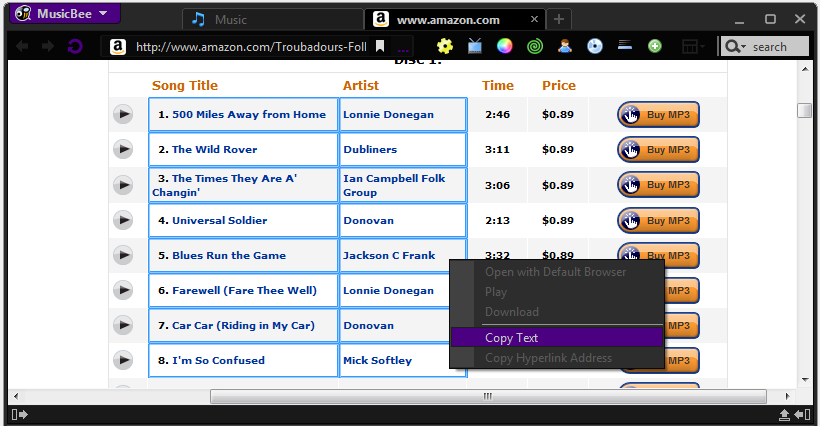Click the yellow gear toolbar icon
Image resolution: width=820 pixels, height=426 pixels.
pyautogui.click(x=445, y=47)
